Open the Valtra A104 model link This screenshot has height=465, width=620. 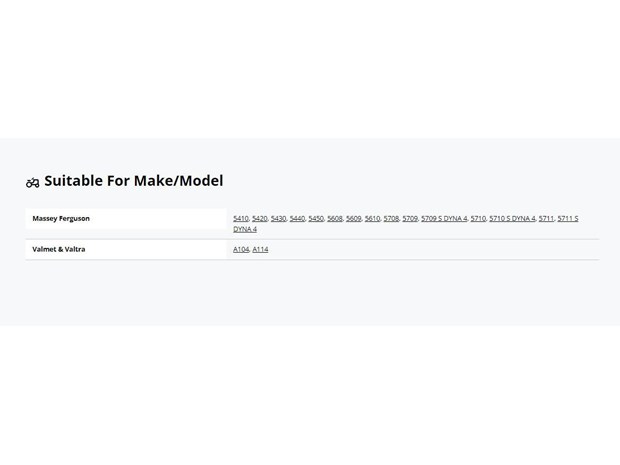tap(241, 250)
